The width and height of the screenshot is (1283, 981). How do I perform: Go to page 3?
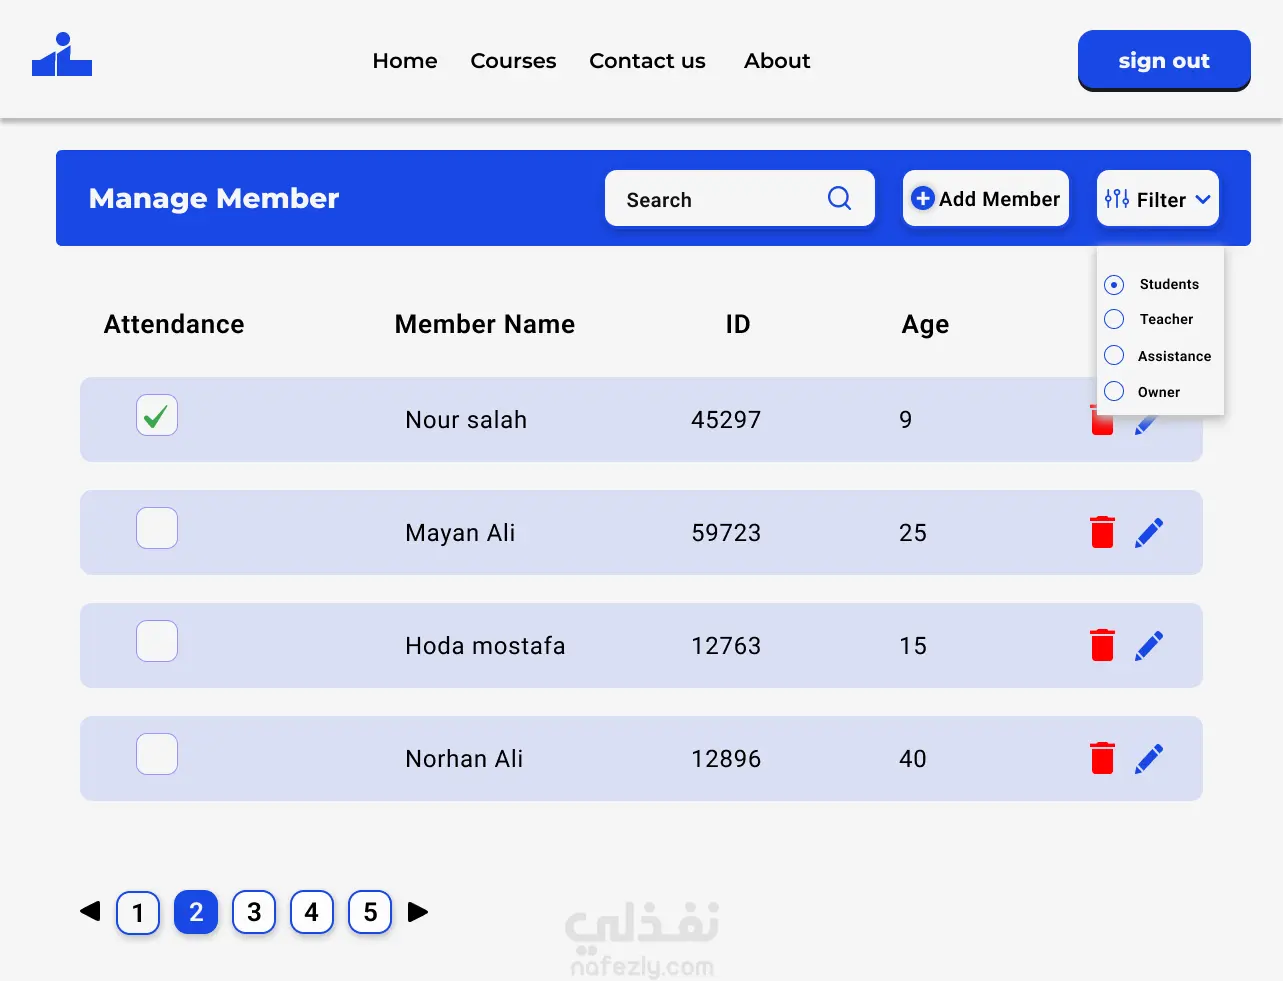(x=254, y=912)
